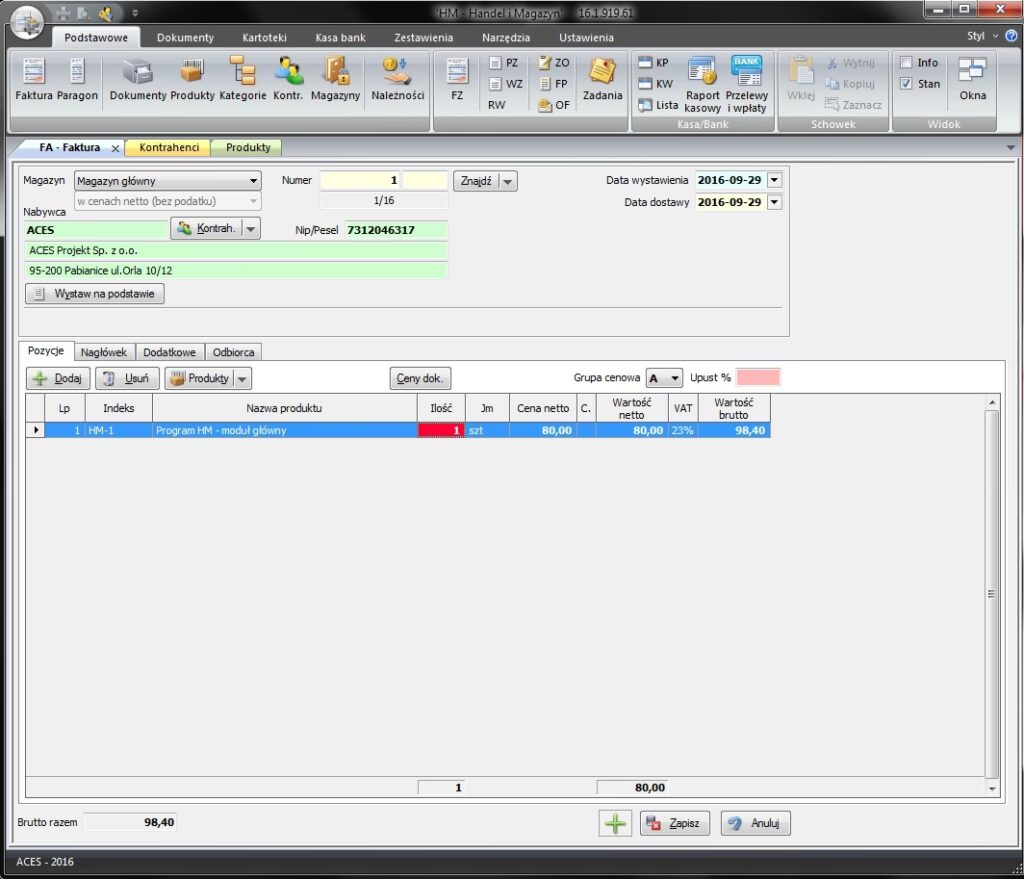The image size is (1024, 879).
Task: Uncheck the Stan checkbox
Action: [906, 84]
